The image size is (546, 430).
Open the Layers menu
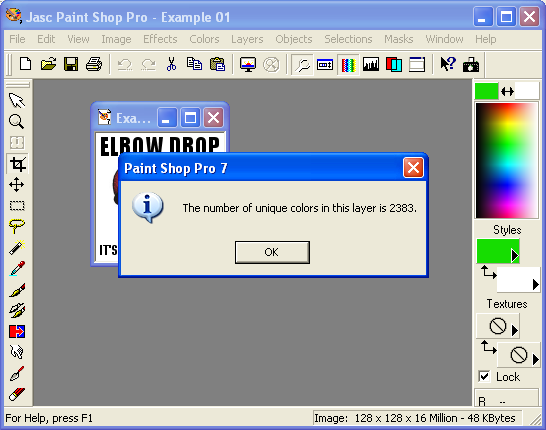tap(247, 39)
